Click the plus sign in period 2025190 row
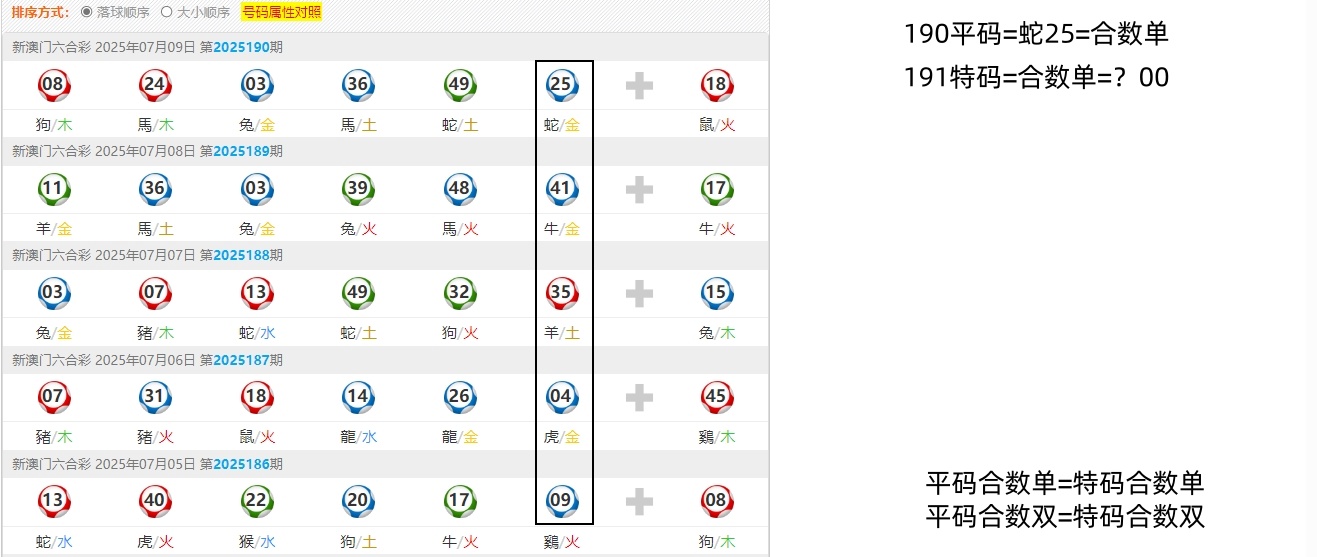 tap(639, 86)
